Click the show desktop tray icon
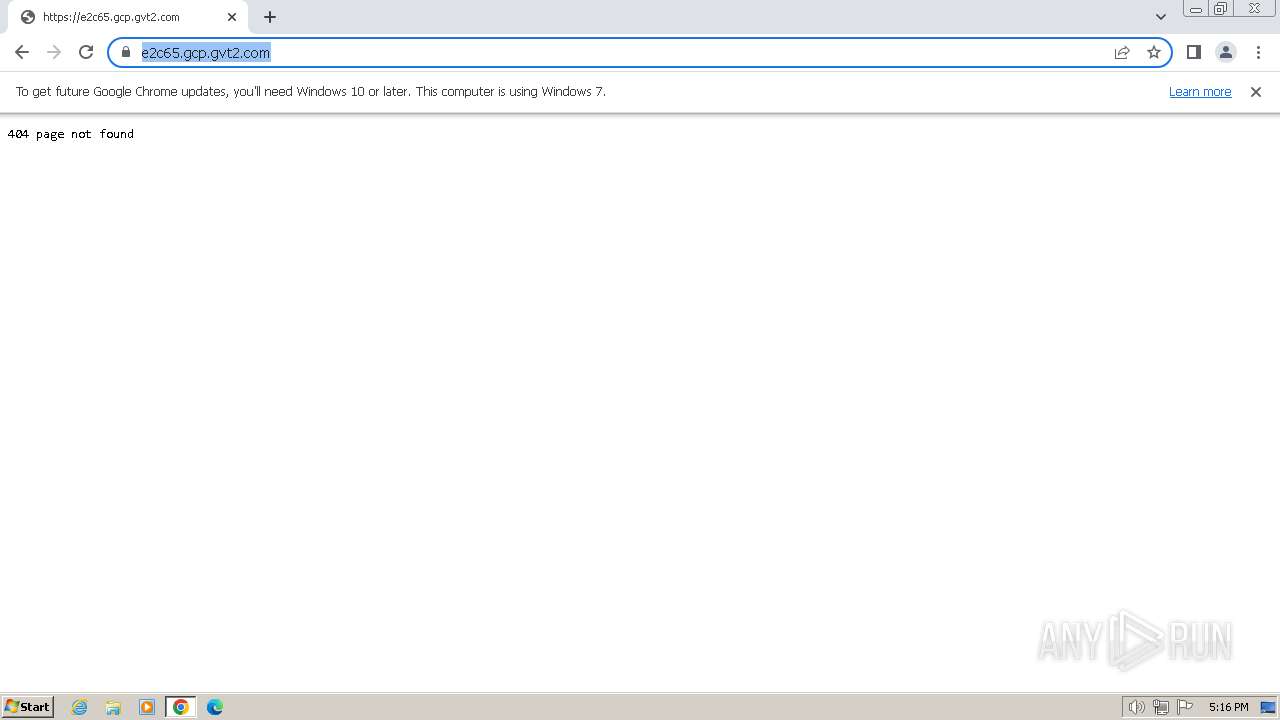Screen dimensions: 1280x720 [1268, 707]
